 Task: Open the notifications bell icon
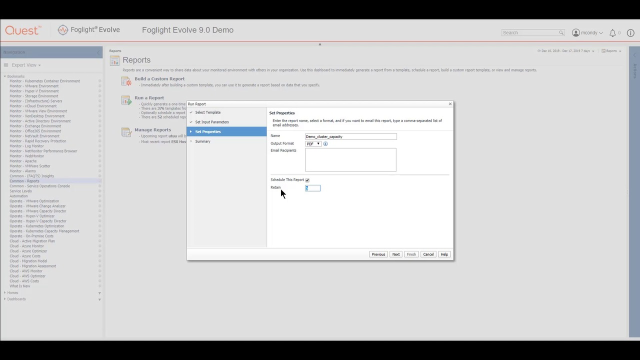tap(612, 33)
